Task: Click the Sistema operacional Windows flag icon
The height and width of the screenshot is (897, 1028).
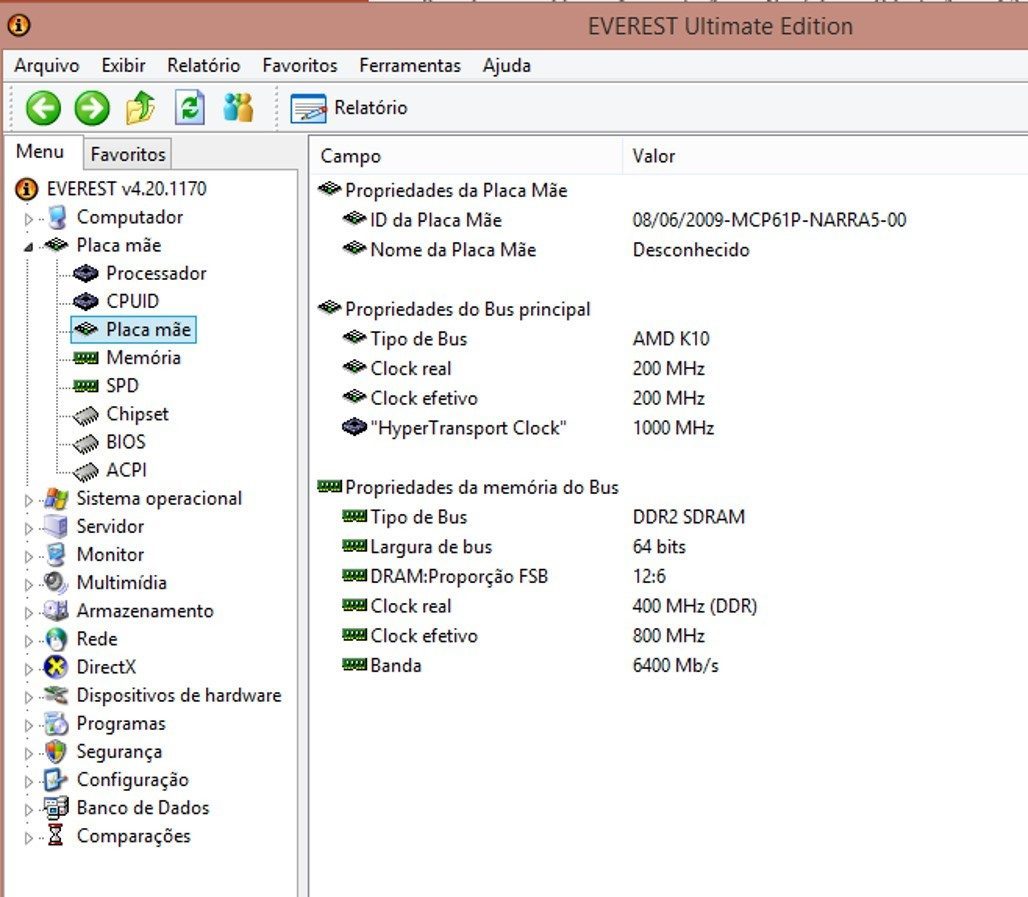Action: pyautogui.click(x=57, y=499)
